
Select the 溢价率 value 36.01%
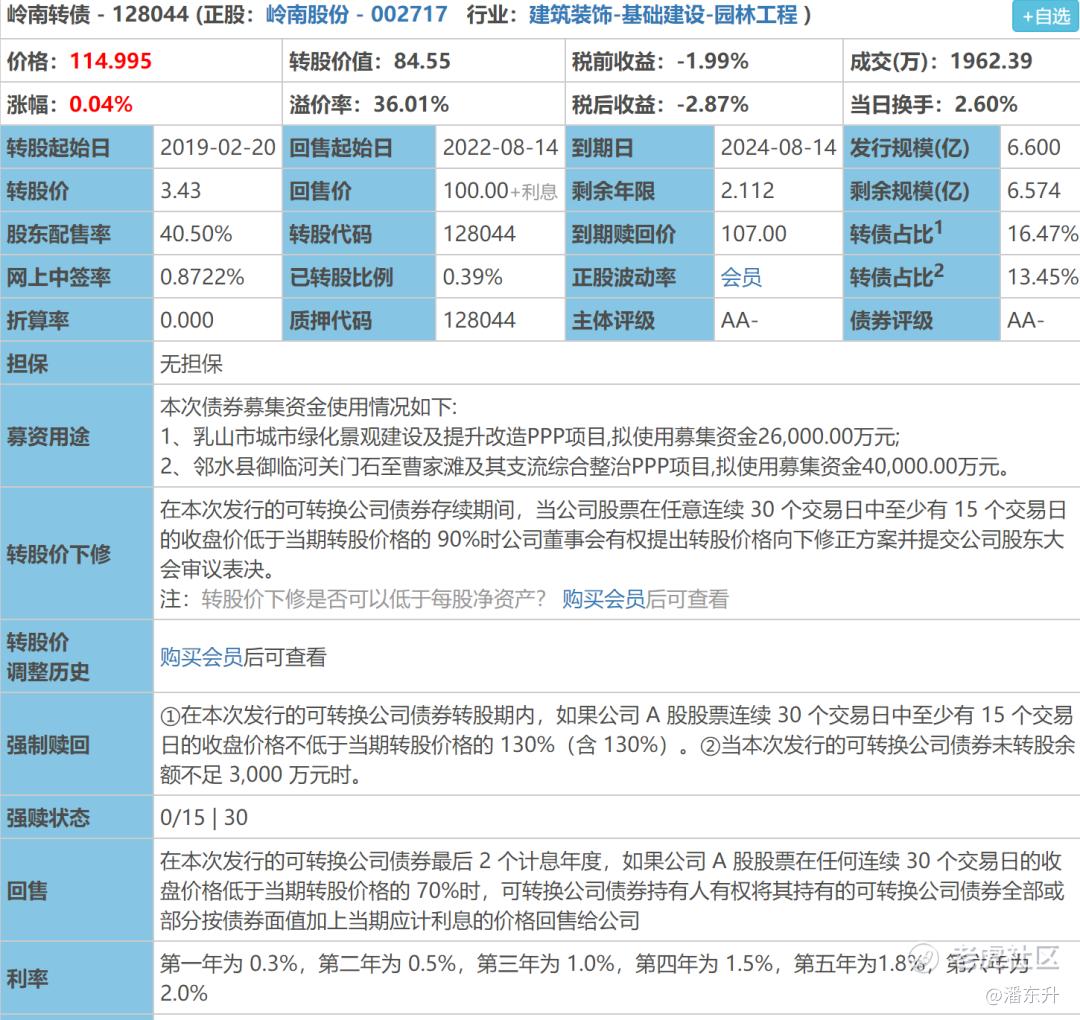411,104
